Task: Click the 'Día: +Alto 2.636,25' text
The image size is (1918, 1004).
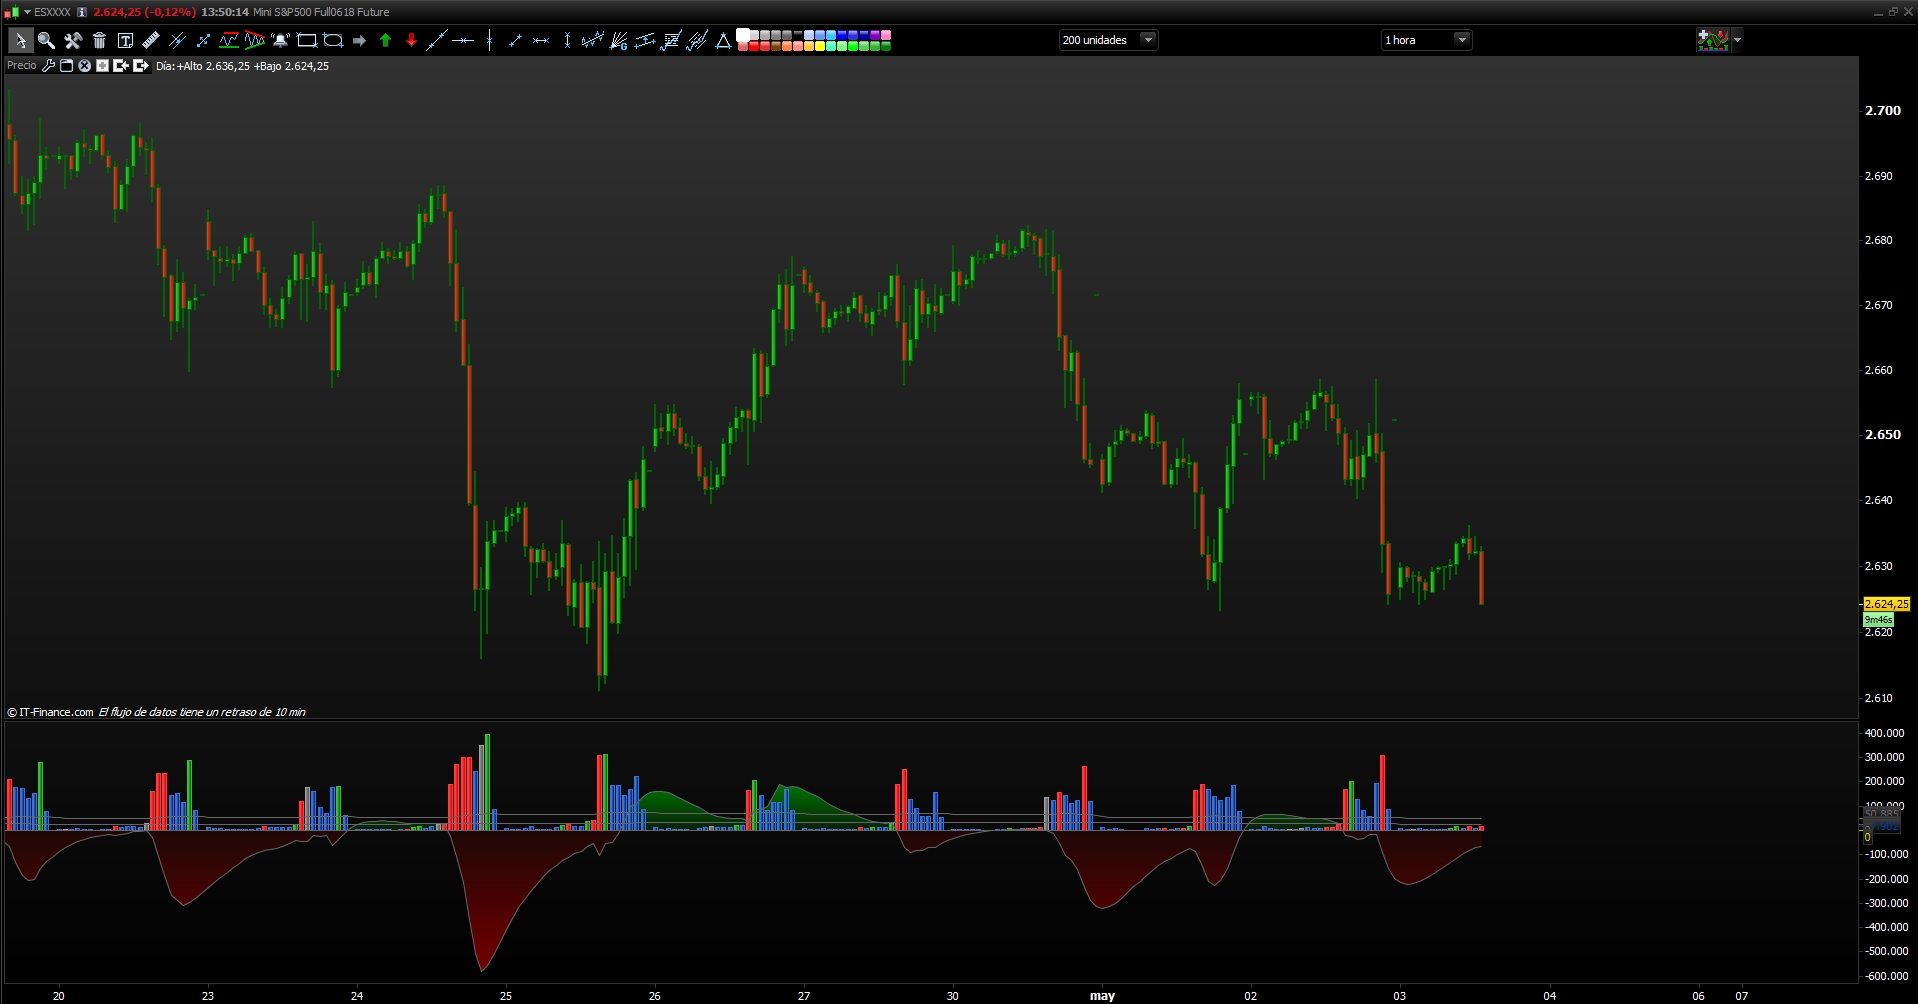Action: (203, 66)
